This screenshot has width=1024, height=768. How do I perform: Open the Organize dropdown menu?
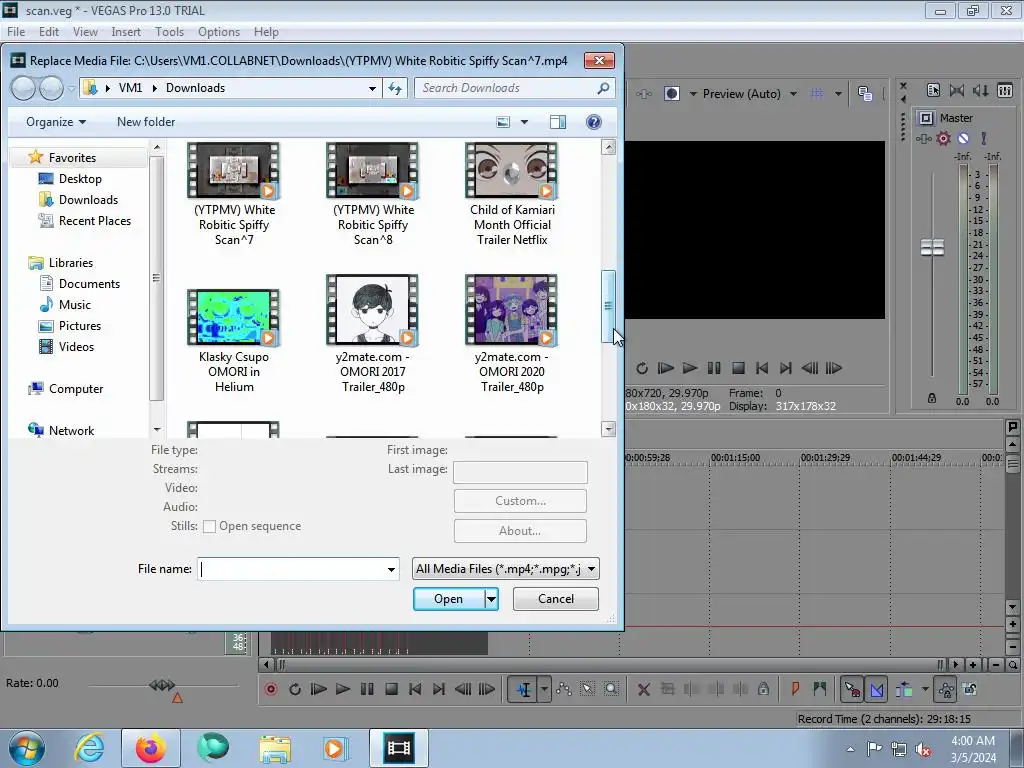tap(56, 122)
